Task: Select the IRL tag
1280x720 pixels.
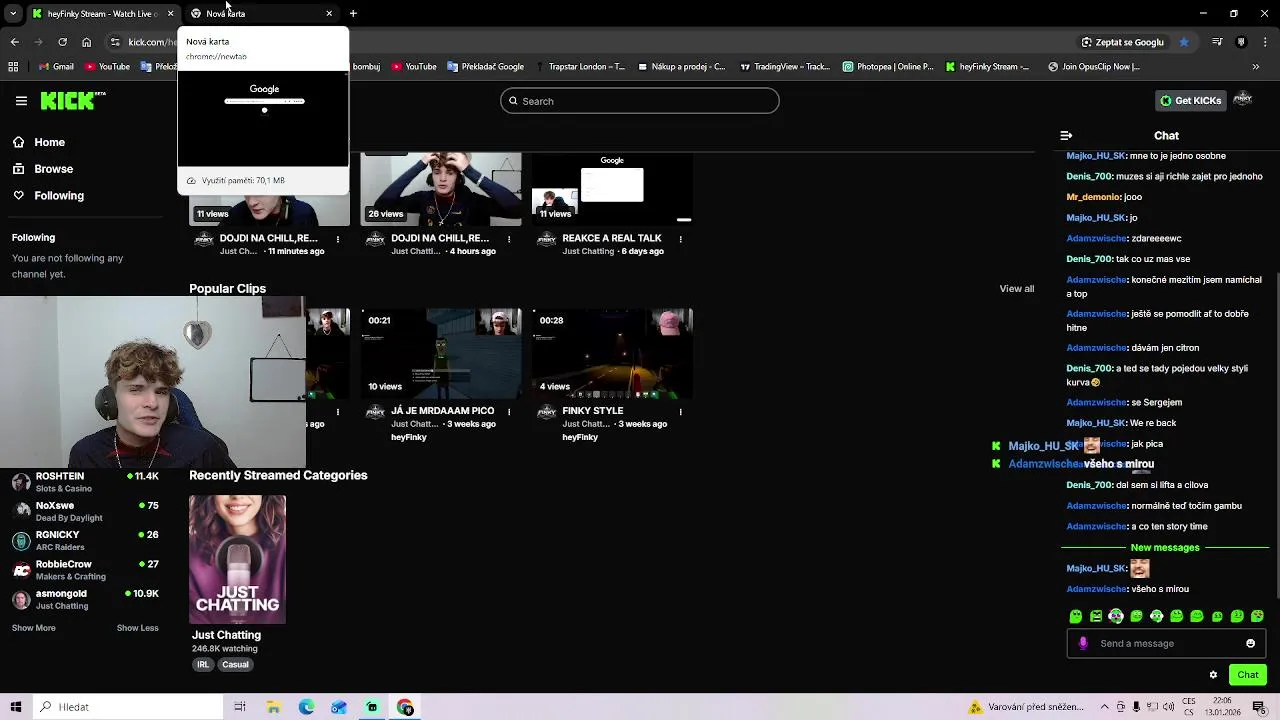Action: pos(203,664)
